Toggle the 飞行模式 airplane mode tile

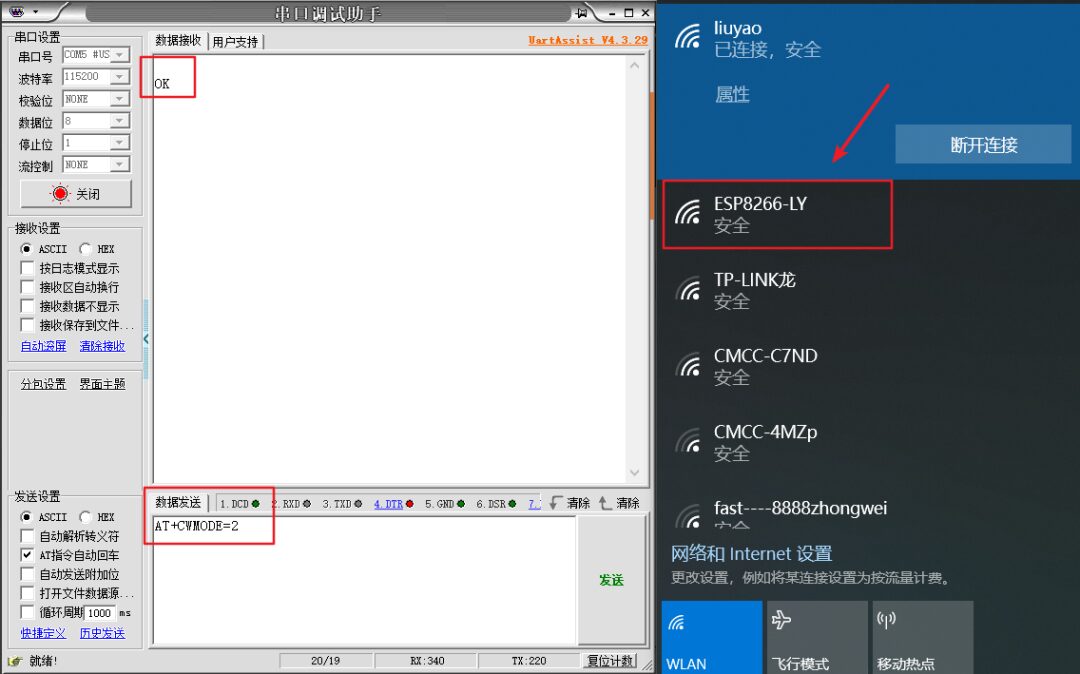point(817,637)
